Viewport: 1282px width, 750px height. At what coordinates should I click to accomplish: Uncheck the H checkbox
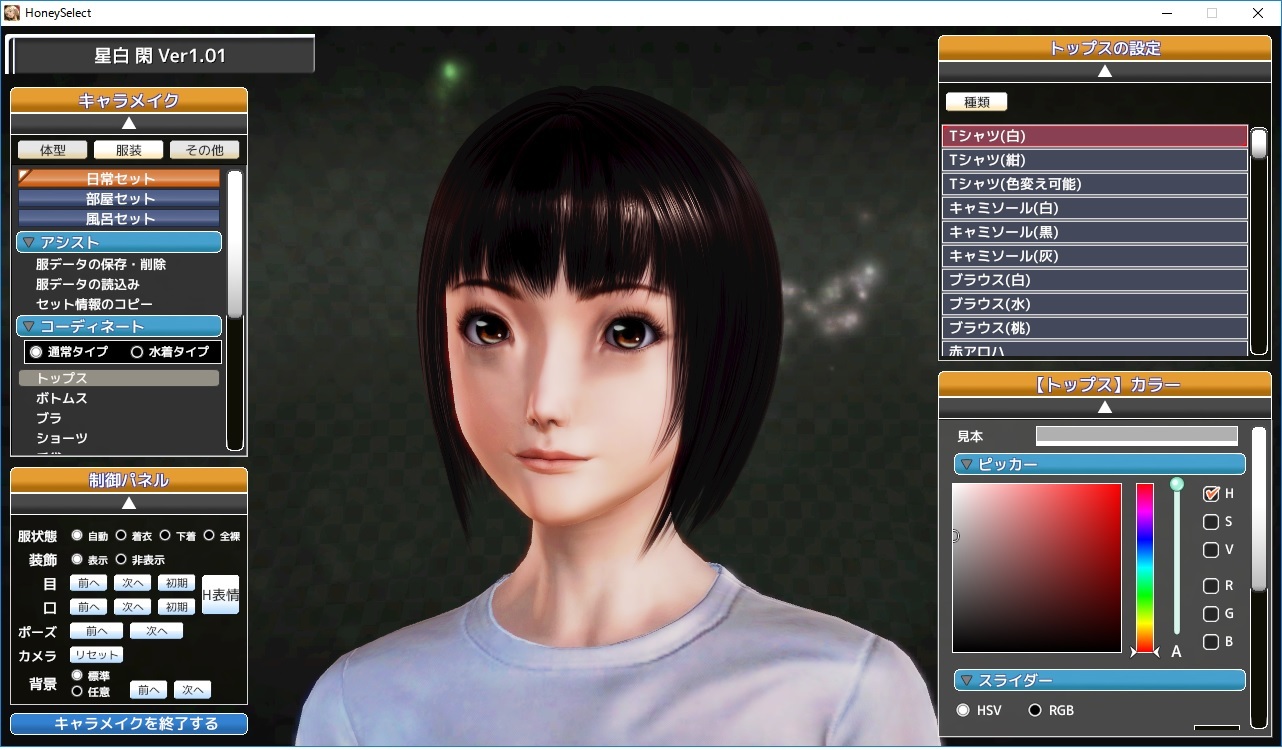(1211, 493)
